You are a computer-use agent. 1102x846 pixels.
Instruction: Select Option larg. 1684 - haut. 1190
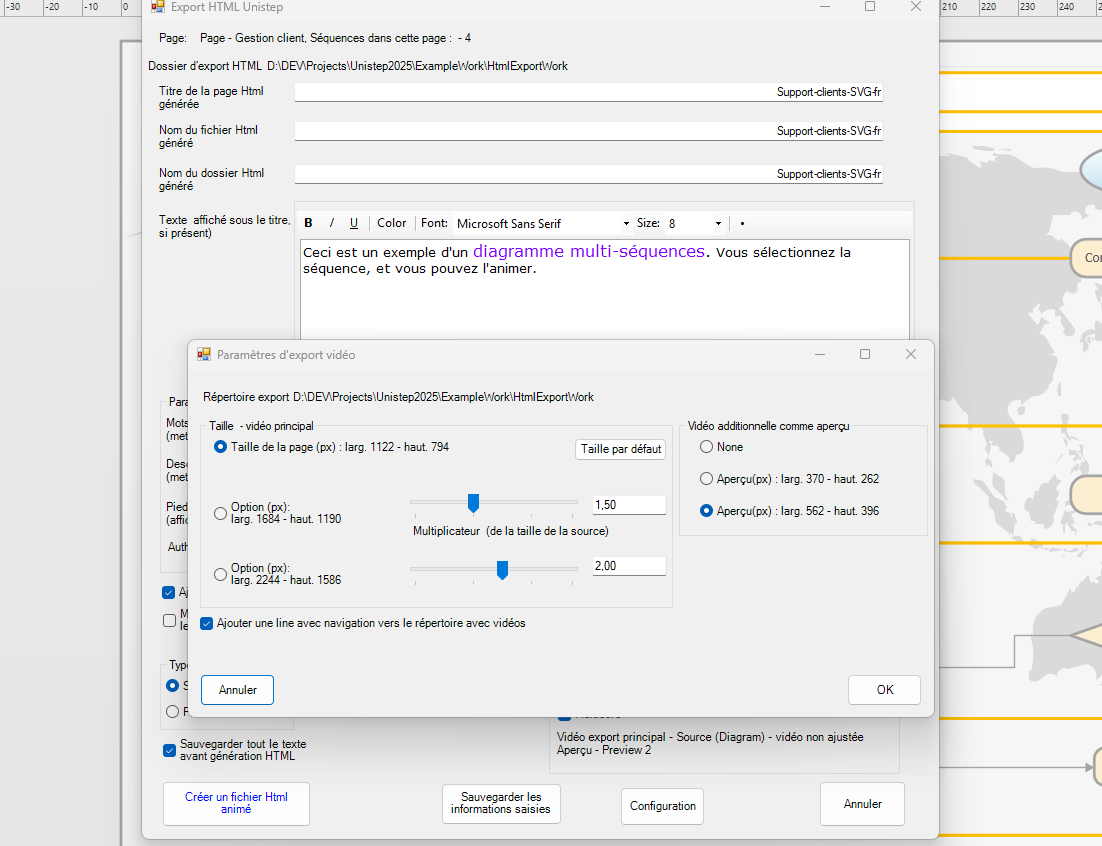coord(221,513)
